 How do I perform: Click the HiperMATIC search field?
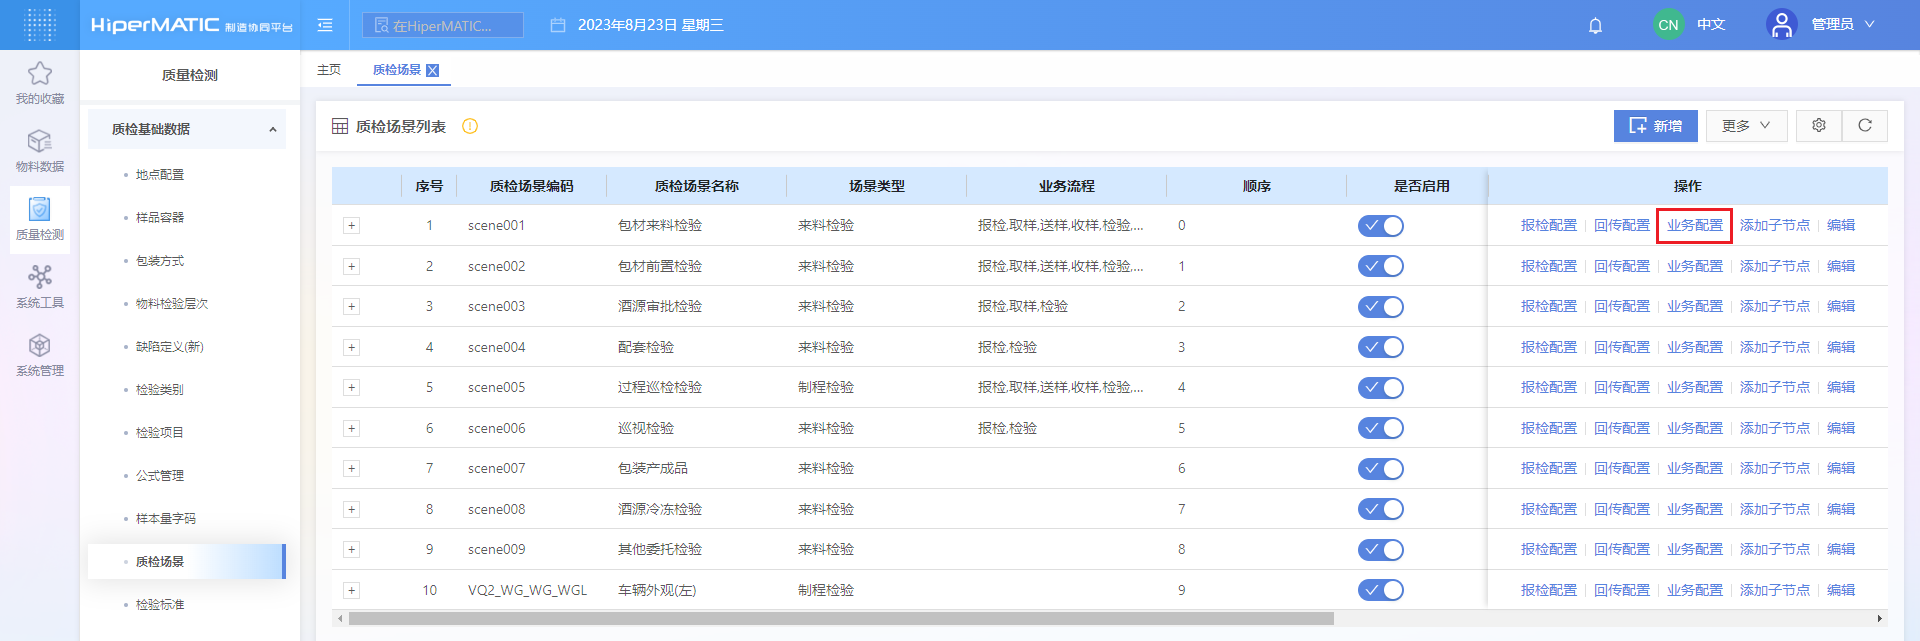point(443,25)
